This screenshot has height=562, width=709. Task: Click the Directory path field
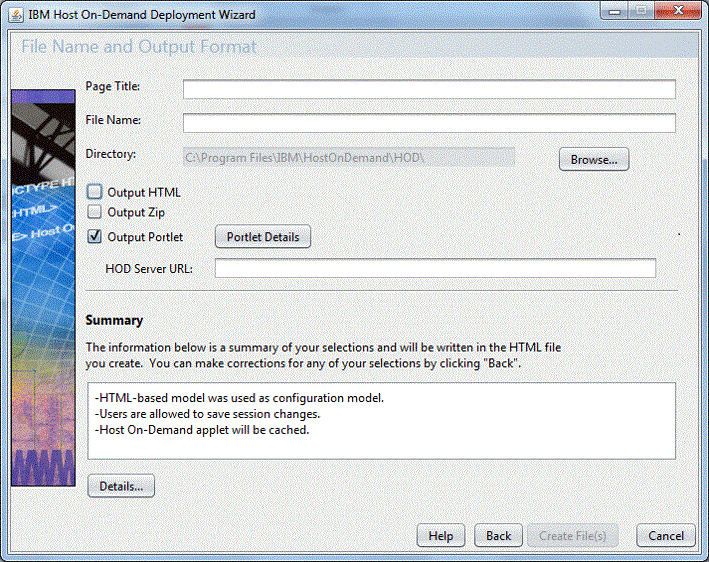coord(349,157)
